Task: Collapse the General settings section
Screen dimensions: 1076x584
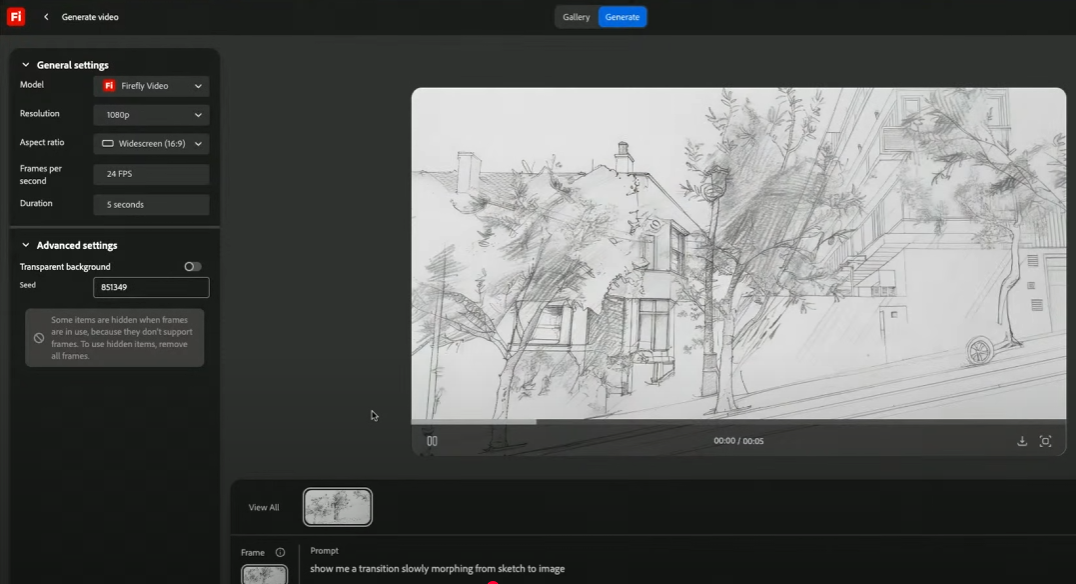Action: 26,65
